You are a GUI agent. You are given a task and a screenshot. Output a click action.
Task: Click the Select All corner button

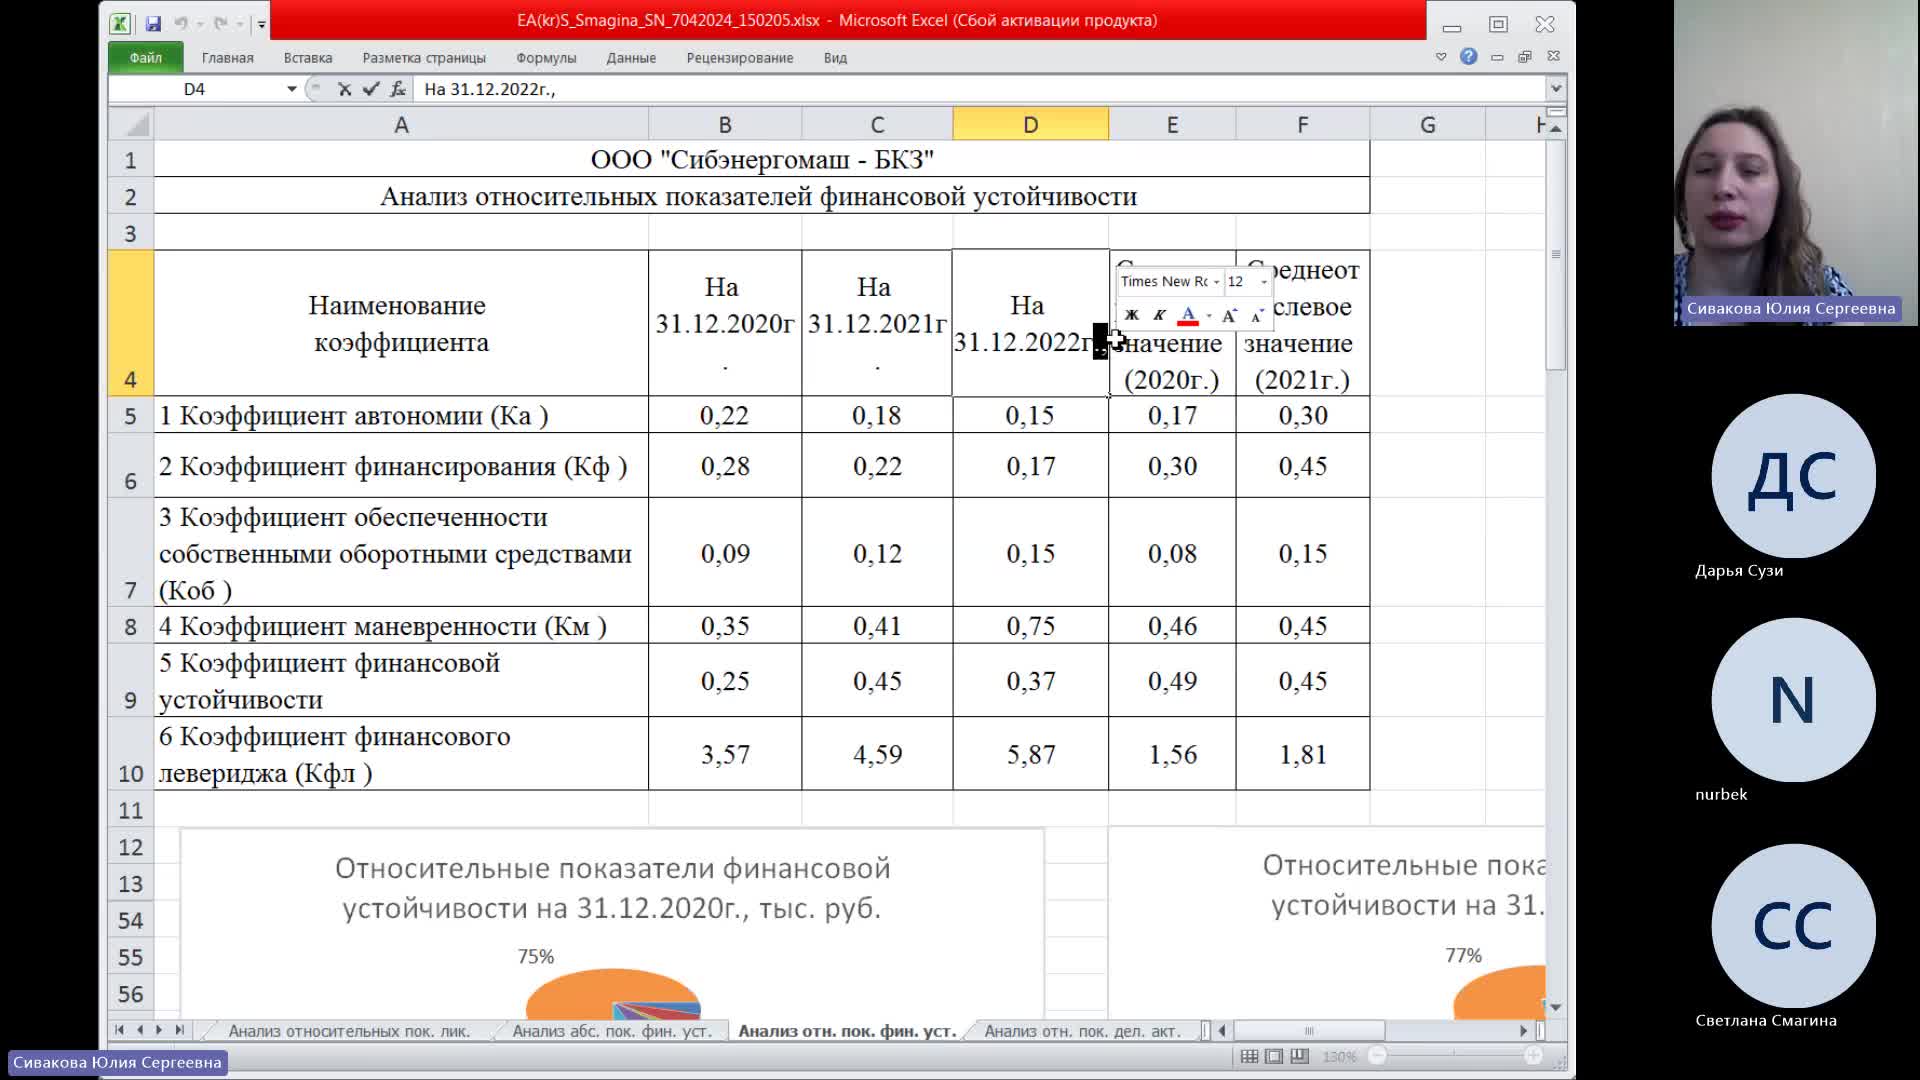pos(131,124)
